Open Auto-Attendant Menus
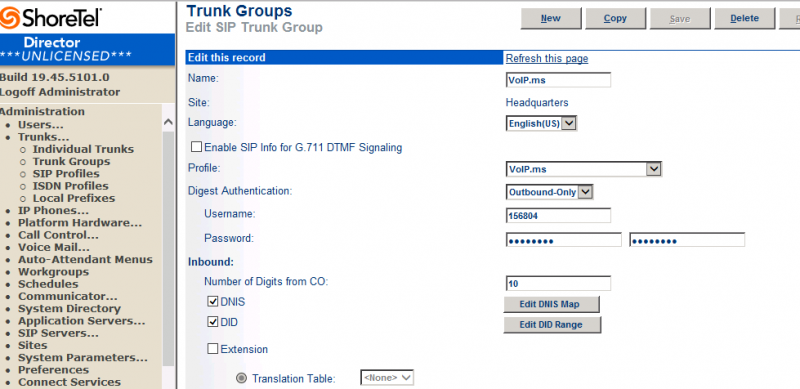This screenshot has height=389, width=800. coord(85,259)
